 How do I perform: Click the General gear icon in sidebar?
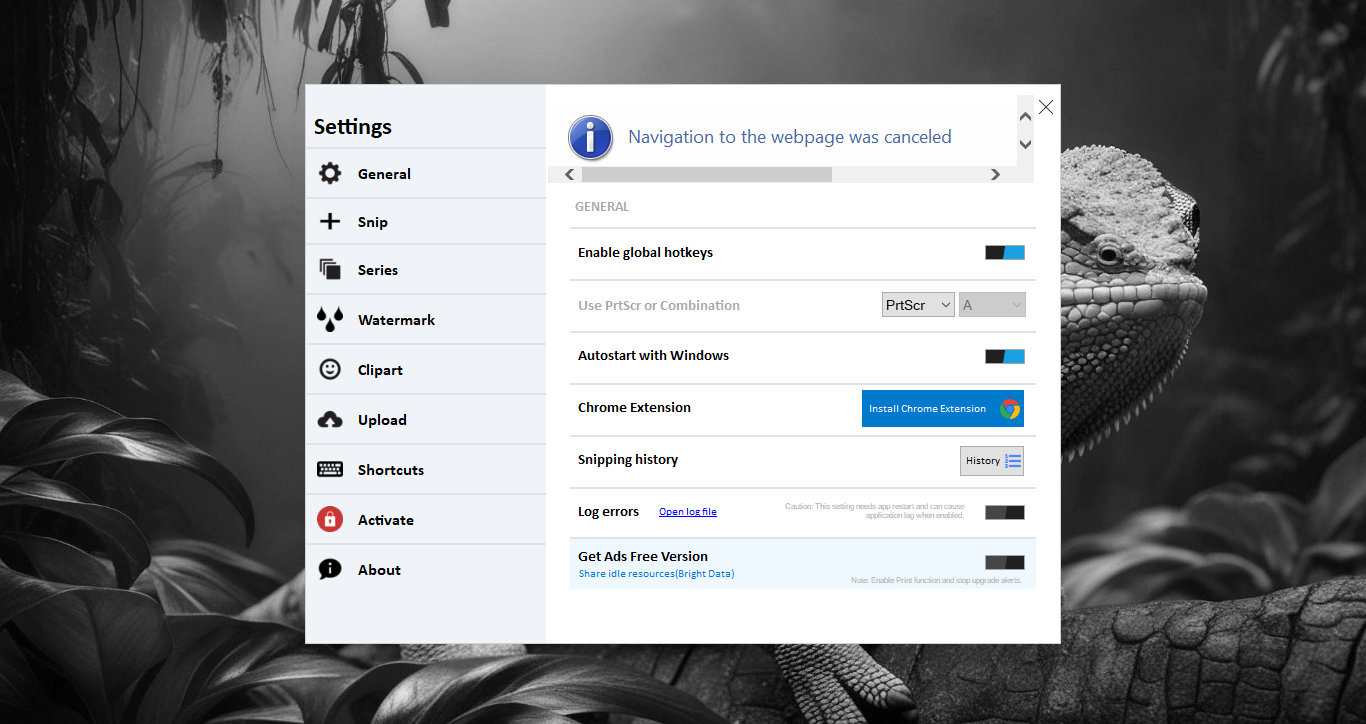[330, 174]
